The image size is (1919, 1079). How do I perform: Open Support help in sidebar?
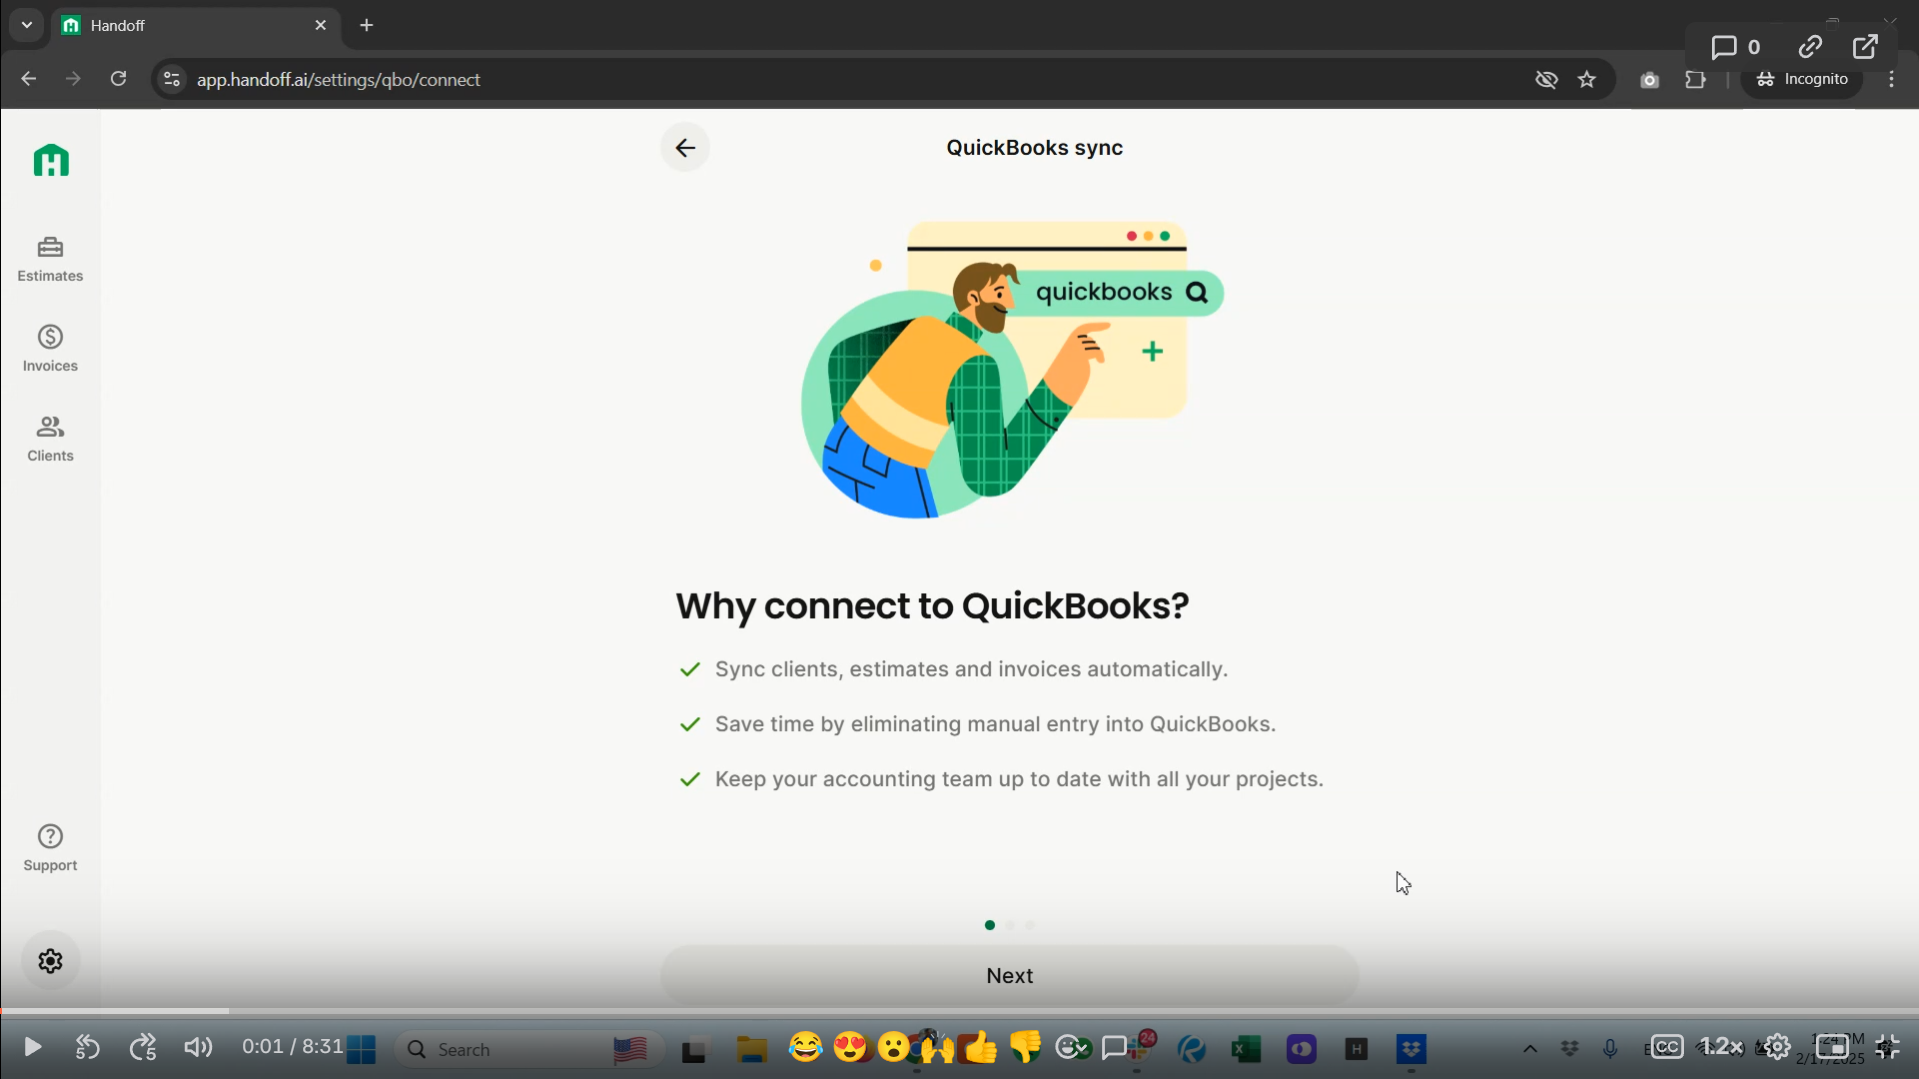pyautogui.click(x=50, y=848)
